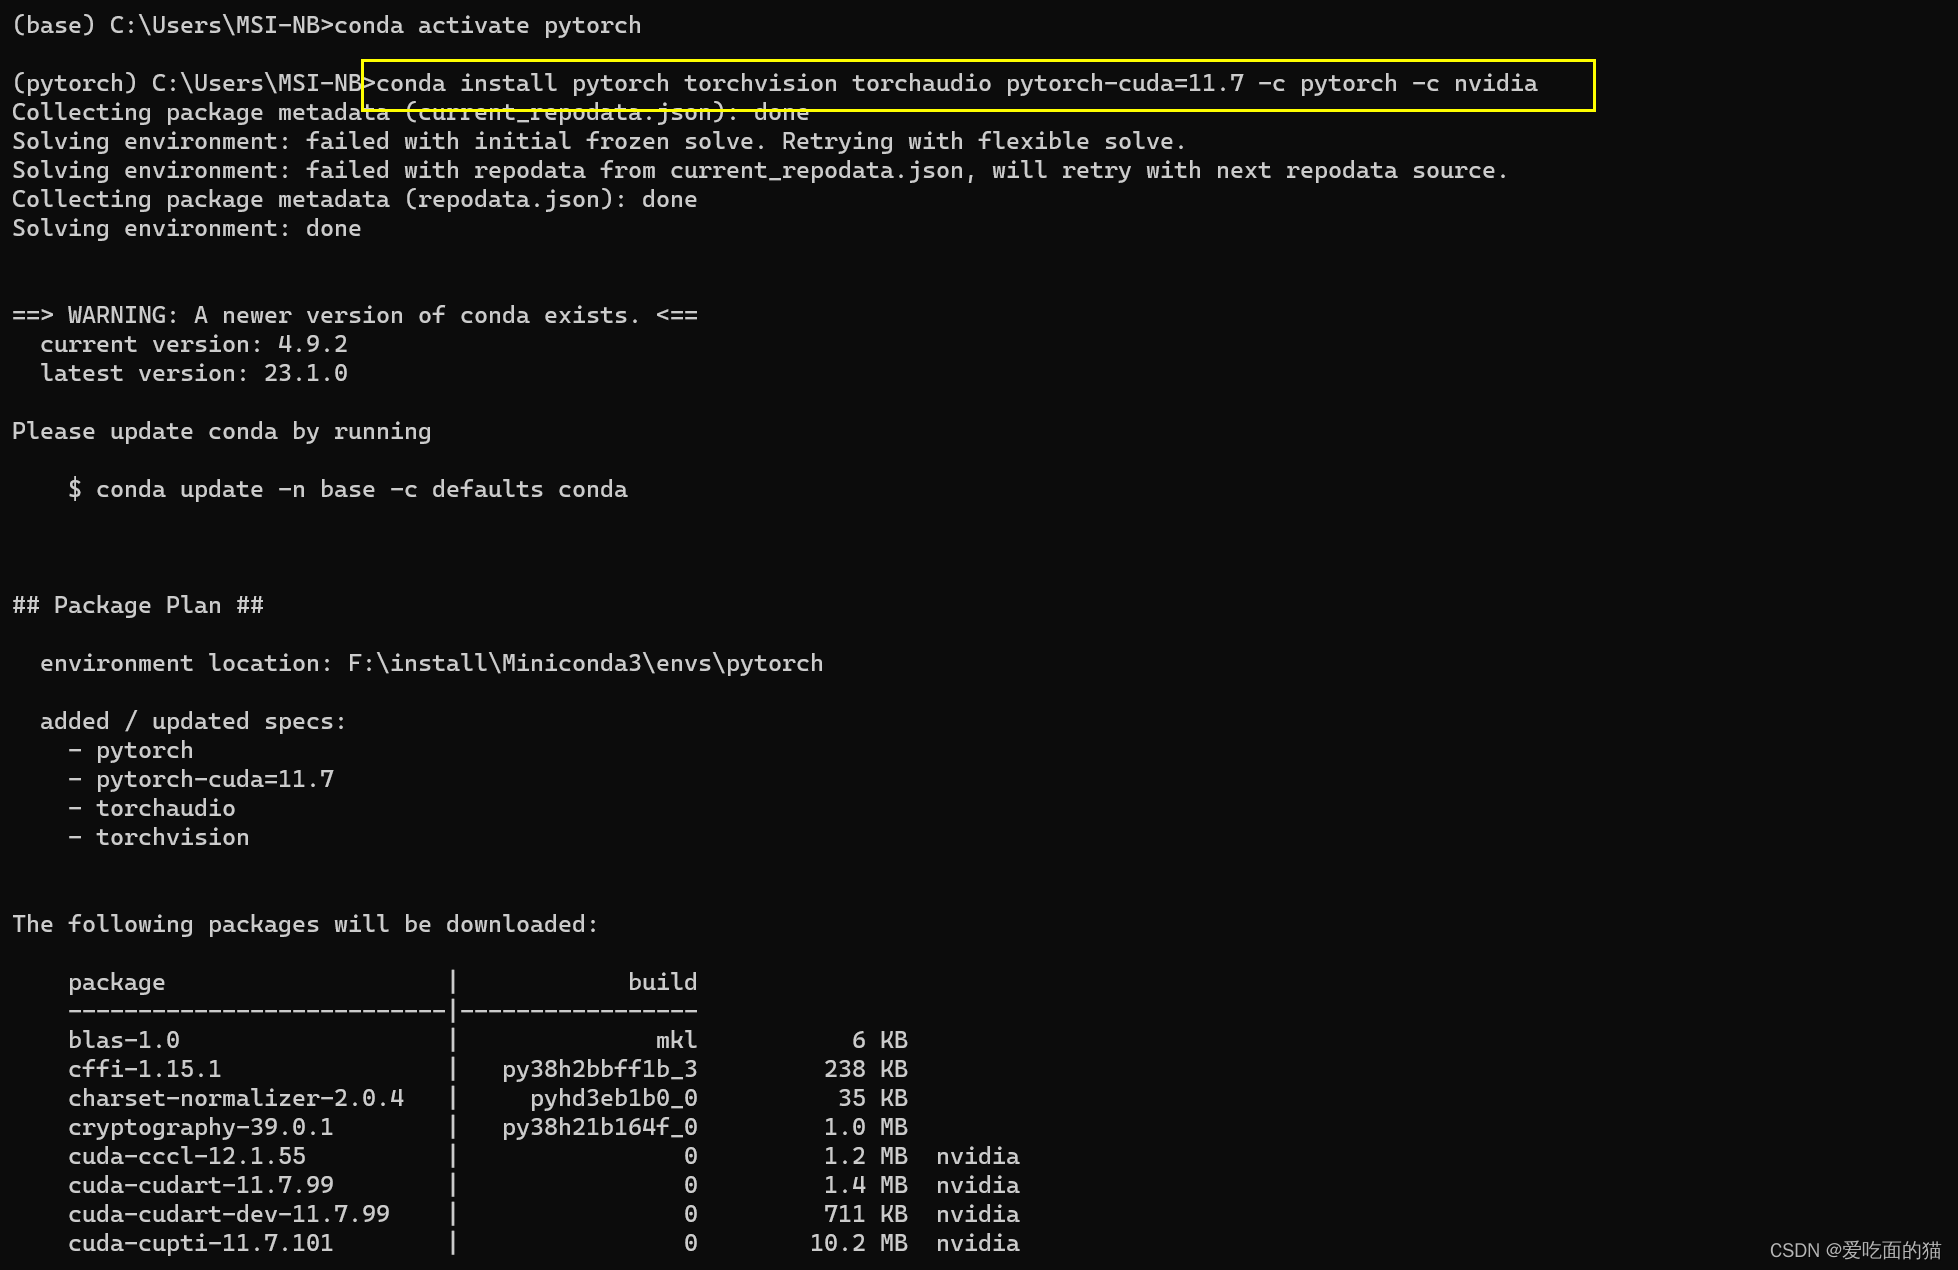Viewport: 1958px width, 1270px height.
Task: Click the 'charset-normalizer-2.0.4' package name
Action: (x=236, y=1099)
